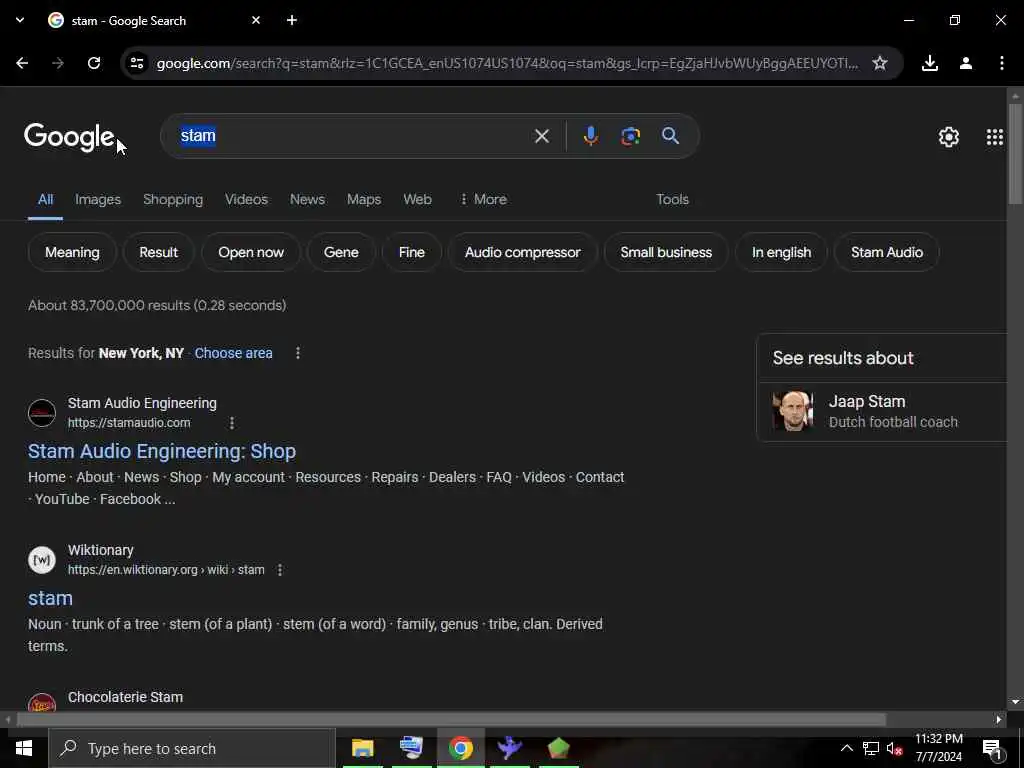The image size is (1024, 768).
Task: Switch to the Images tab
Action: click(x=98, y=199)
